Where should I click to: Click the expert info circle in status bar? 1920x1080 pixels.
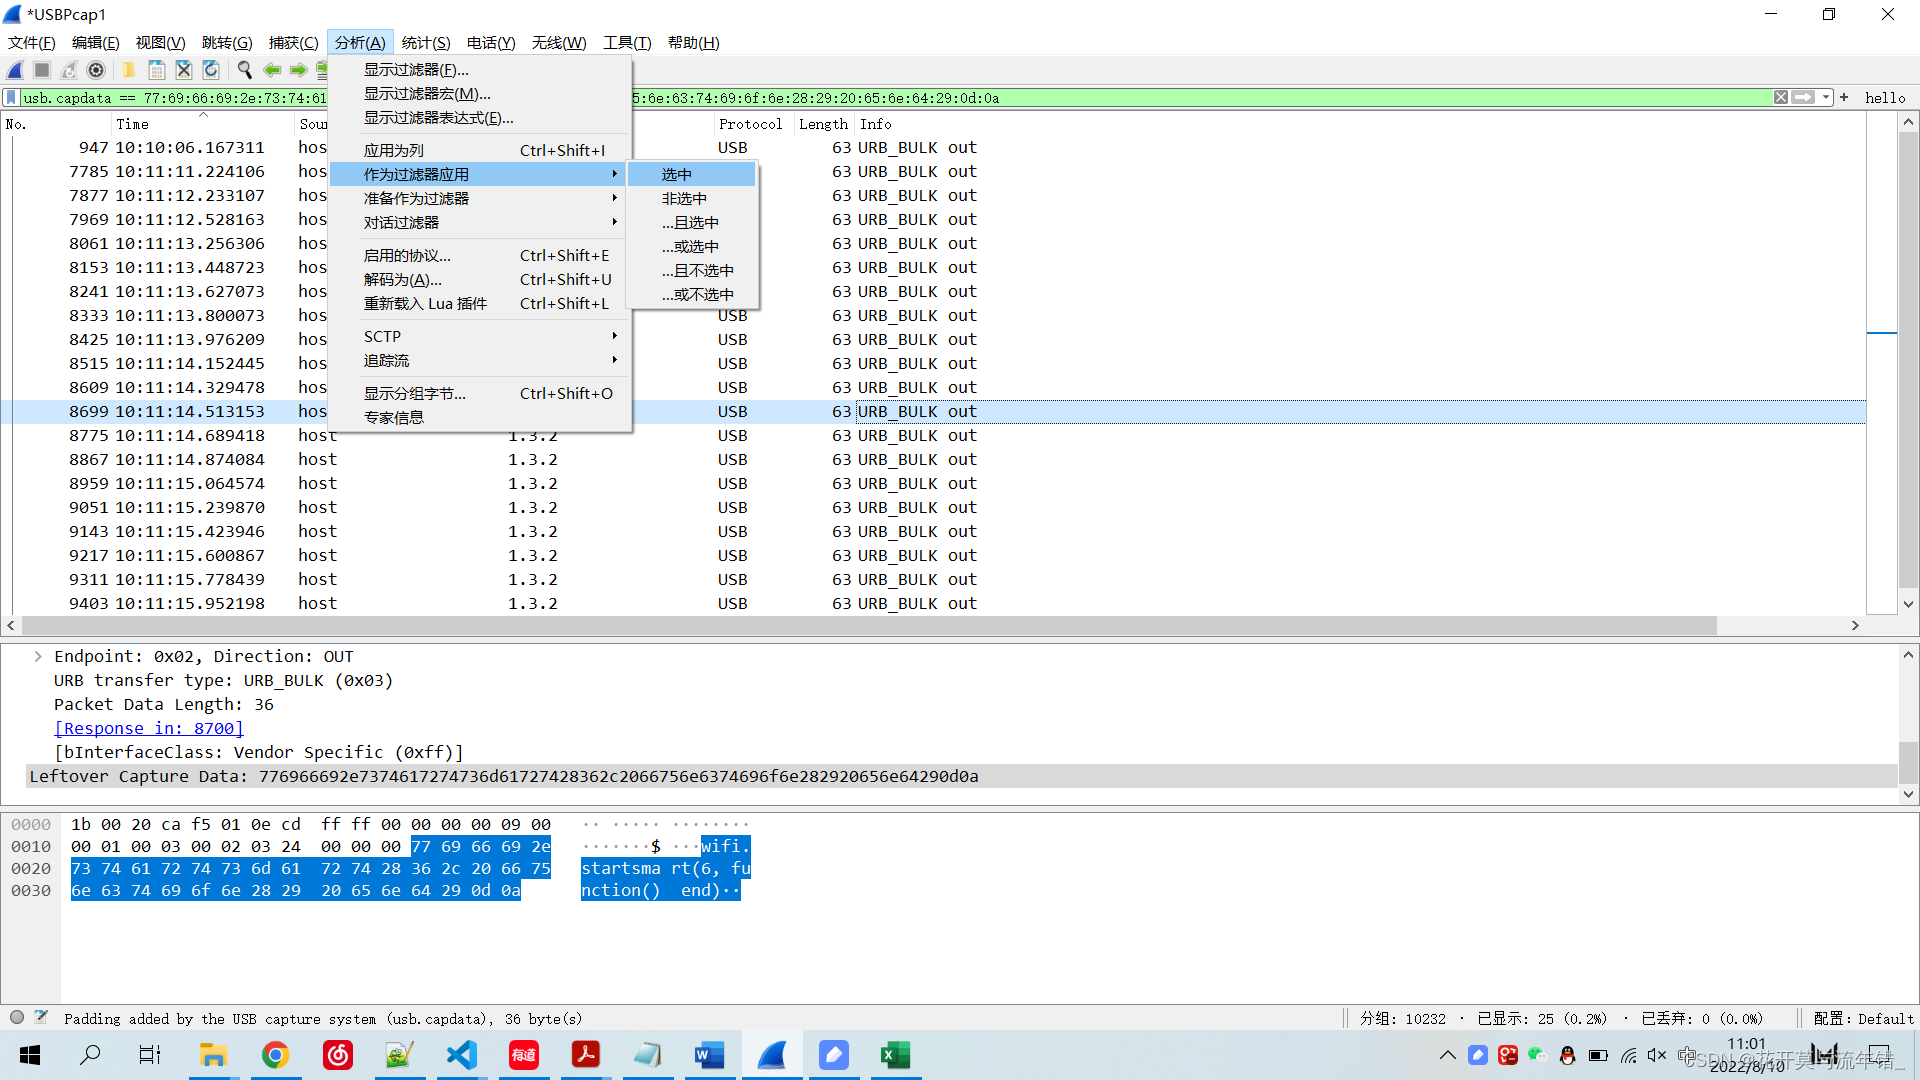point(17,1018)
